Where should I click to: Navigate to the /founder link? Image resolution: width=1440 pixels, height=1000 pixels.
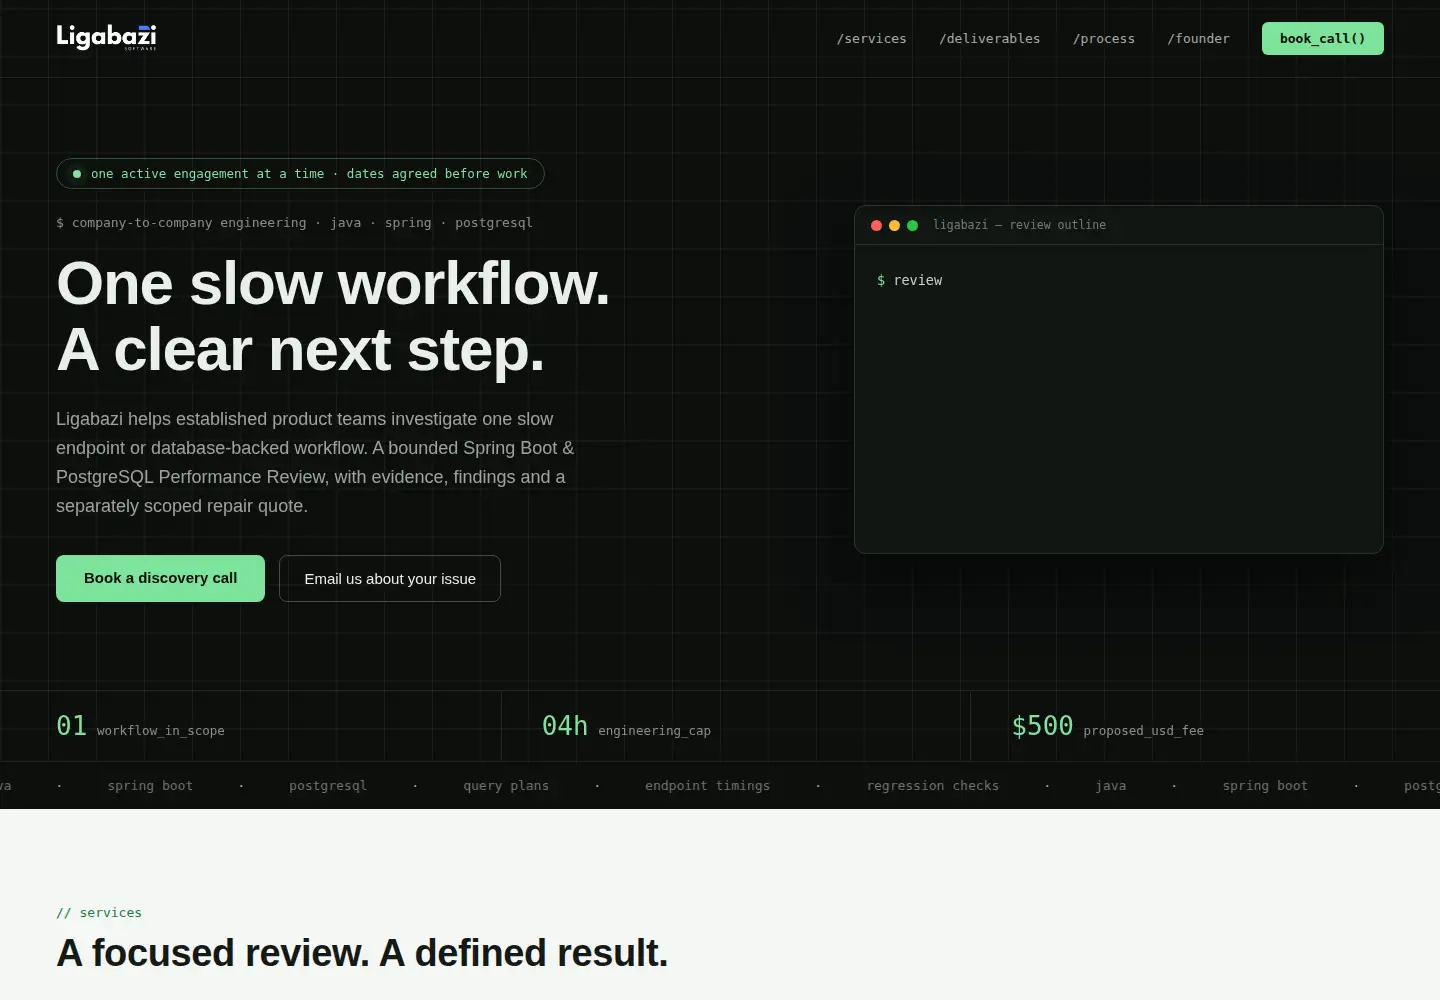pyautogui.click(x=1198, y=39)
